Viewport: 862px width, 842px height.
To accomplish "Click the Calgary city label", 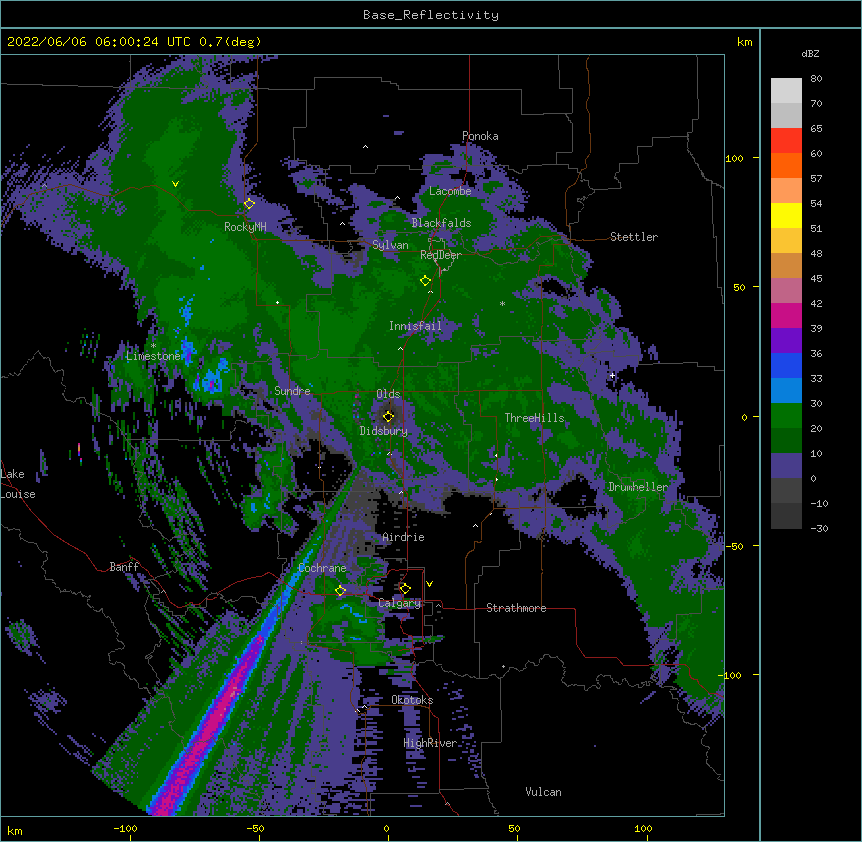I will 399,603.
